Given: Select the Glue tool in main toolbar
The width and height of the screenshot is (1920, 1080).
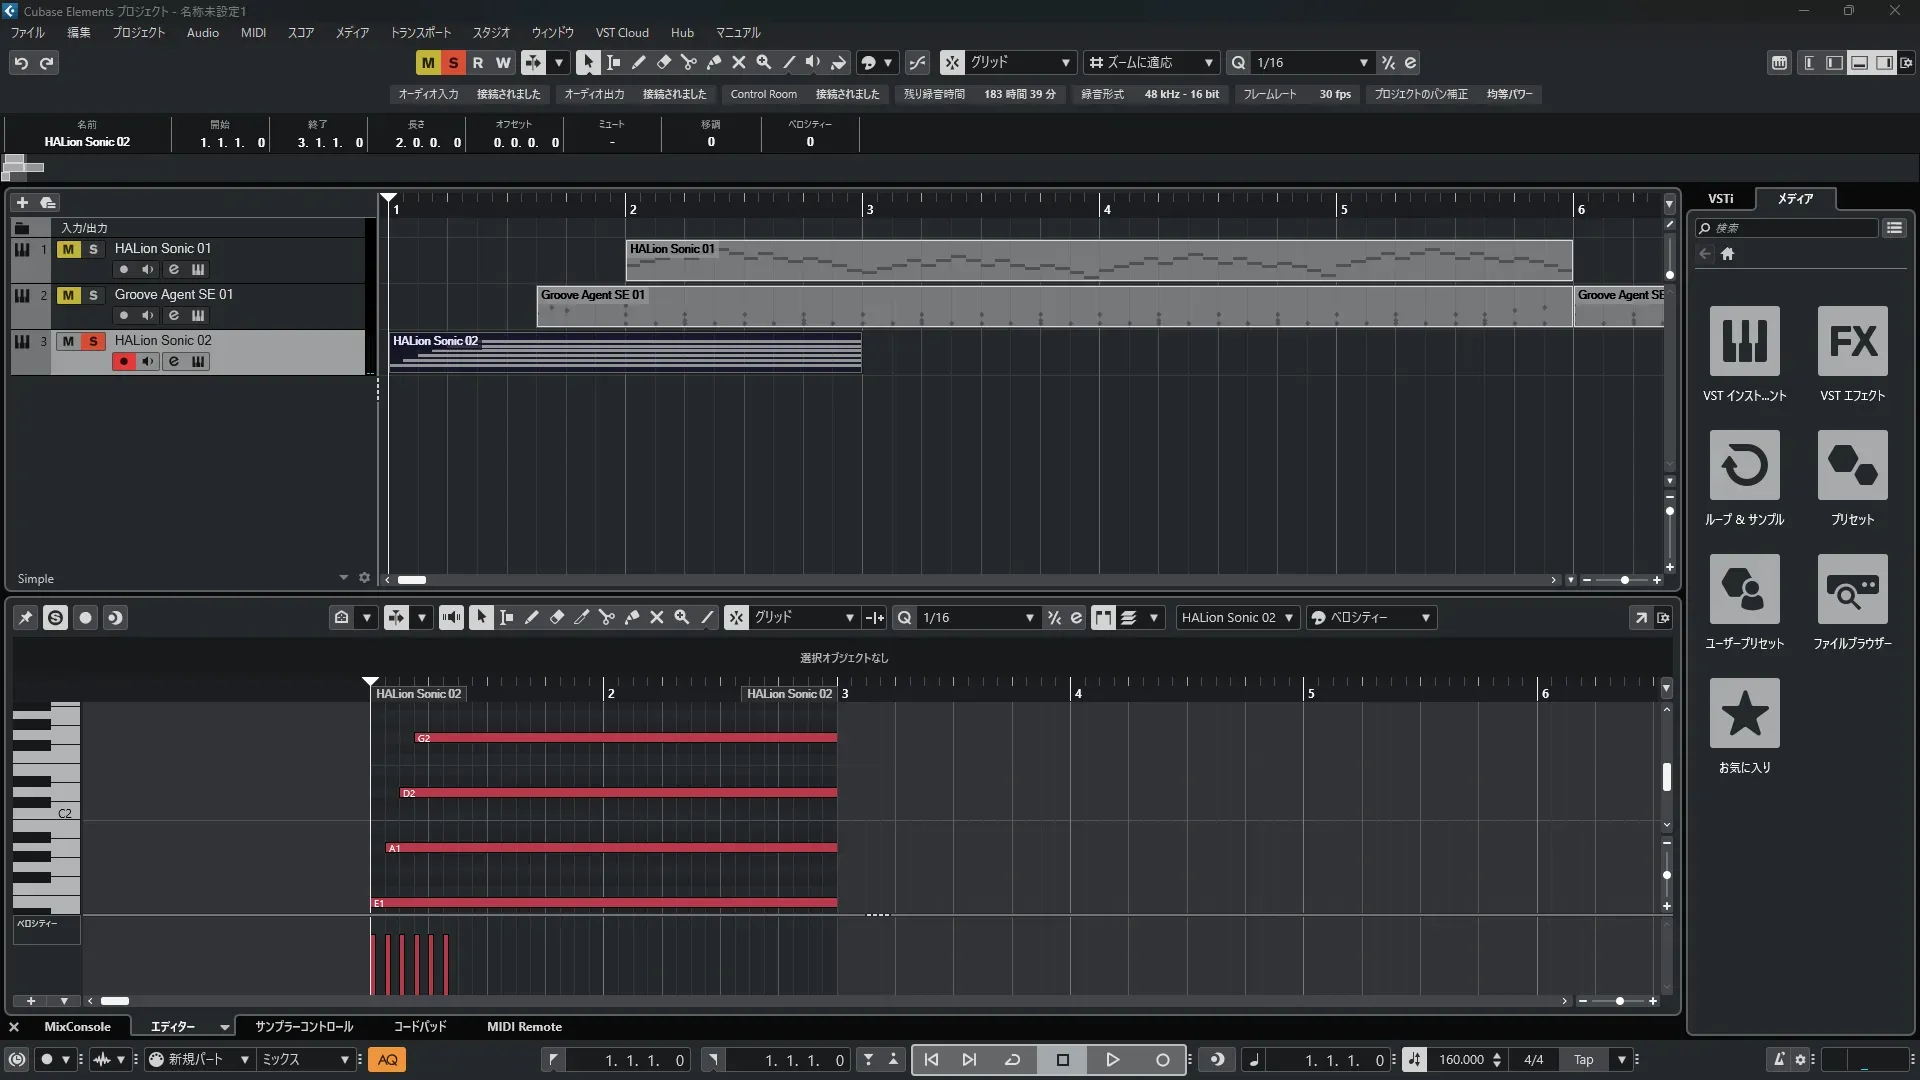Looking at the screenshot, I should (713, 62).
